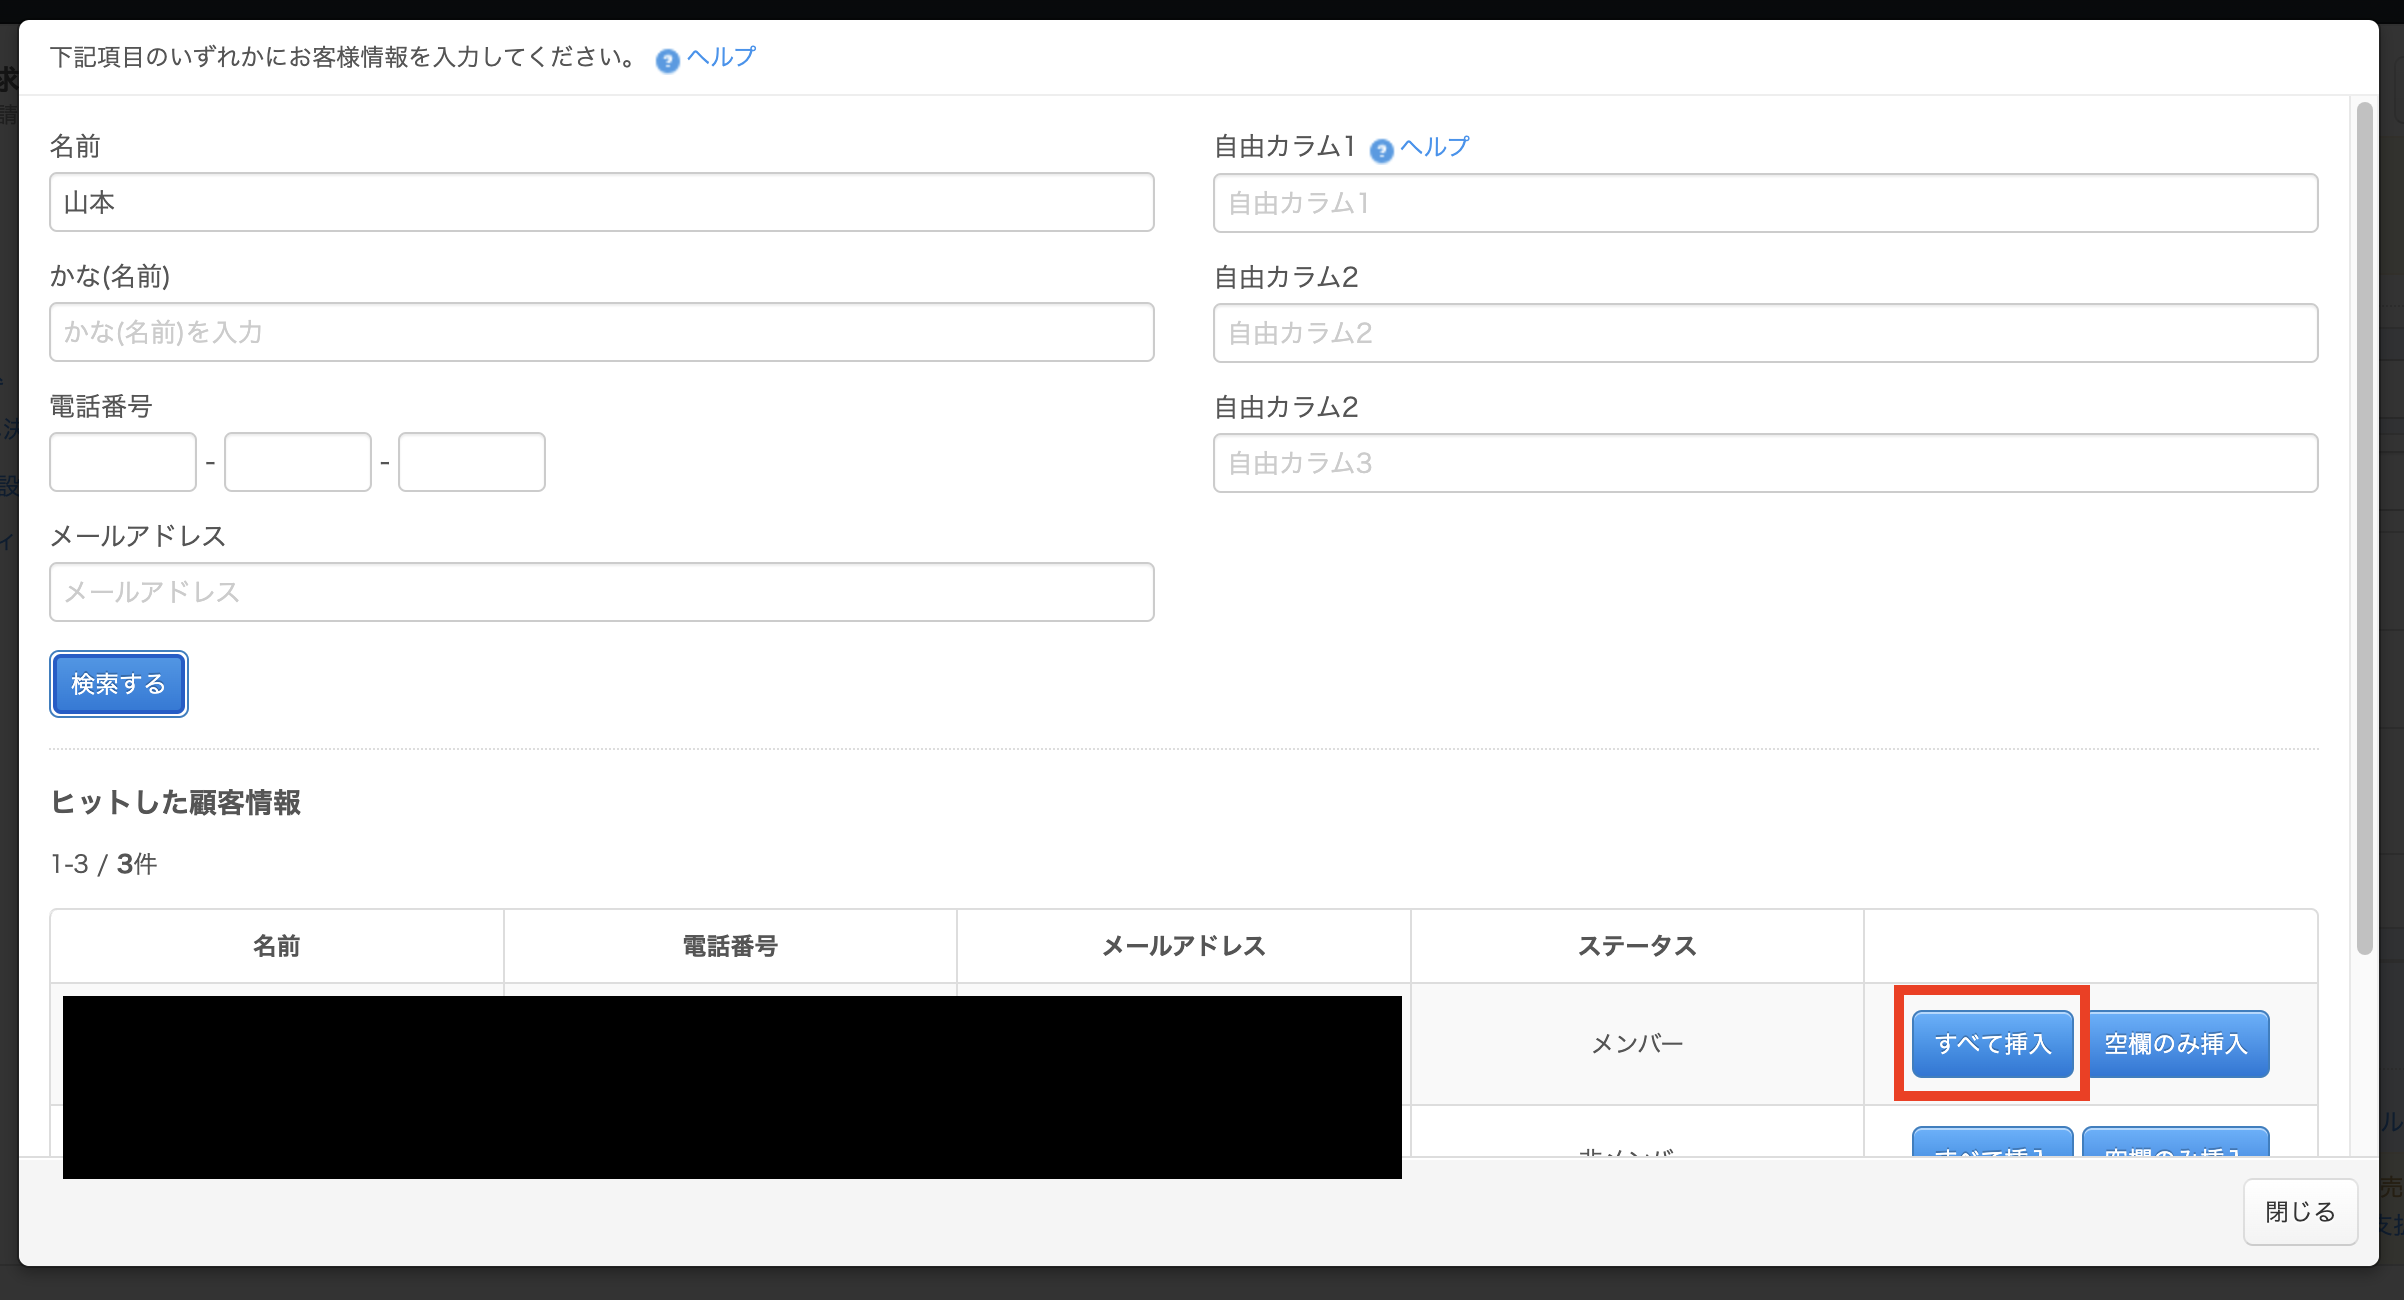Click the 自由カラム2 text field

(1765, 334)
